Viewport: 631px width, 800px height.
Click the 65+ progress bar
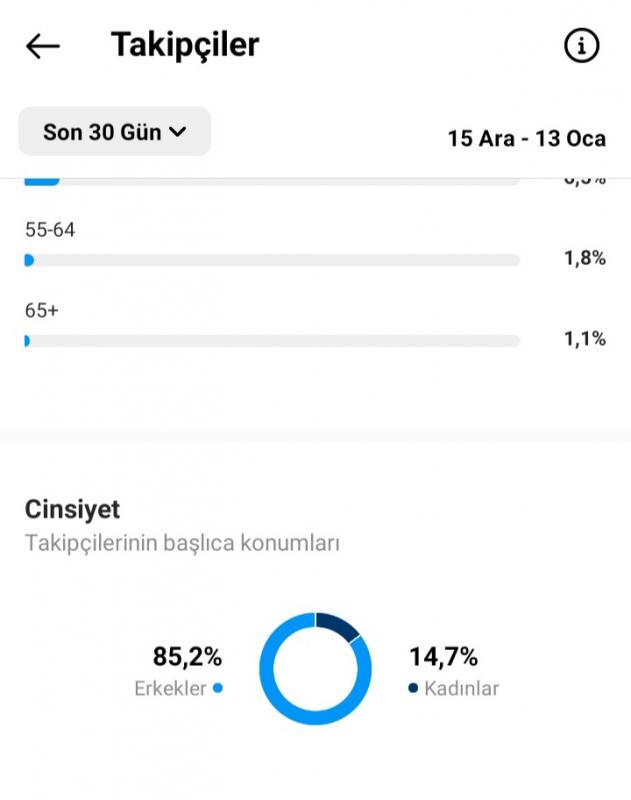point(272,341)
